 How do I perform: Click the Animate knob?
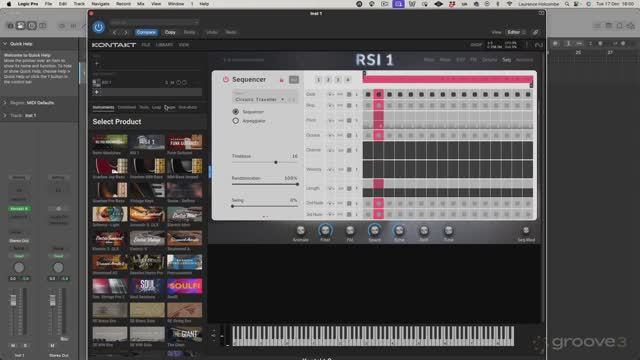[x=300, y=231]
